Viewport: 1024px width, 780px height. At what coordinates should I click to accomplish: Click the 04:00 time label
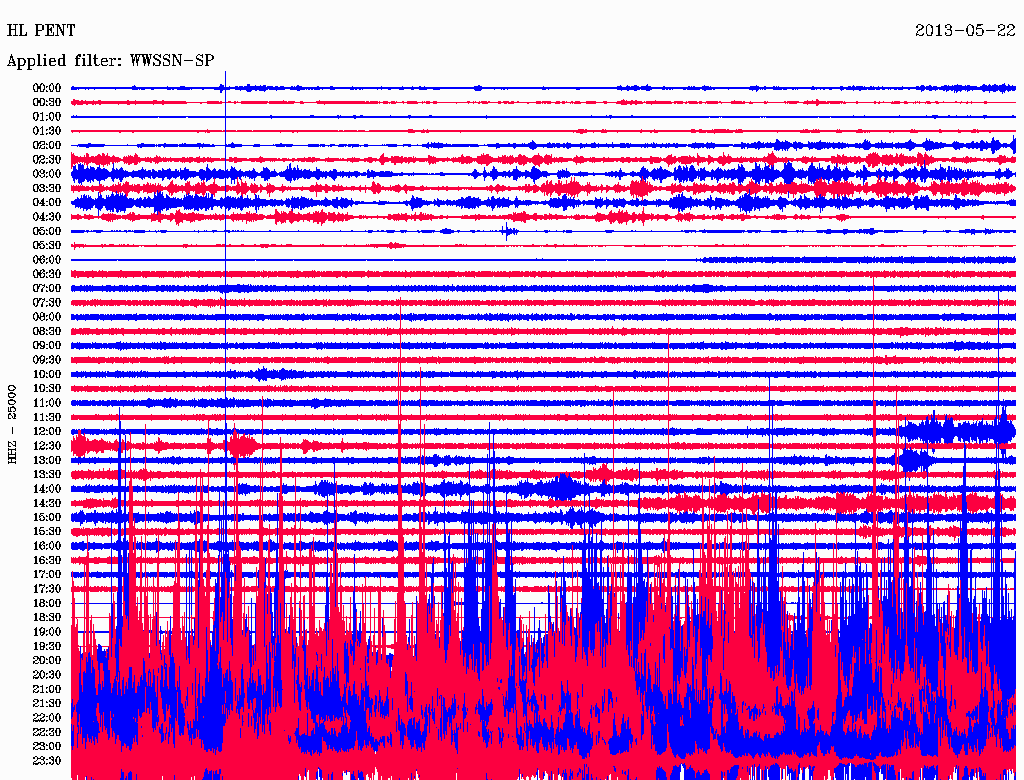click(47, 203)
